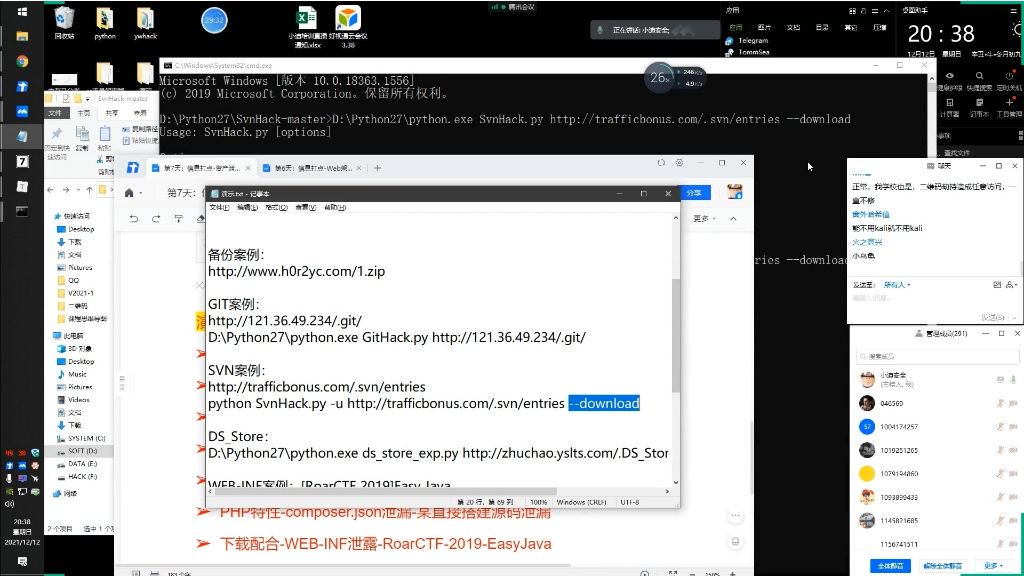Click the 26% floating performance ball

[x=659, y=77]
